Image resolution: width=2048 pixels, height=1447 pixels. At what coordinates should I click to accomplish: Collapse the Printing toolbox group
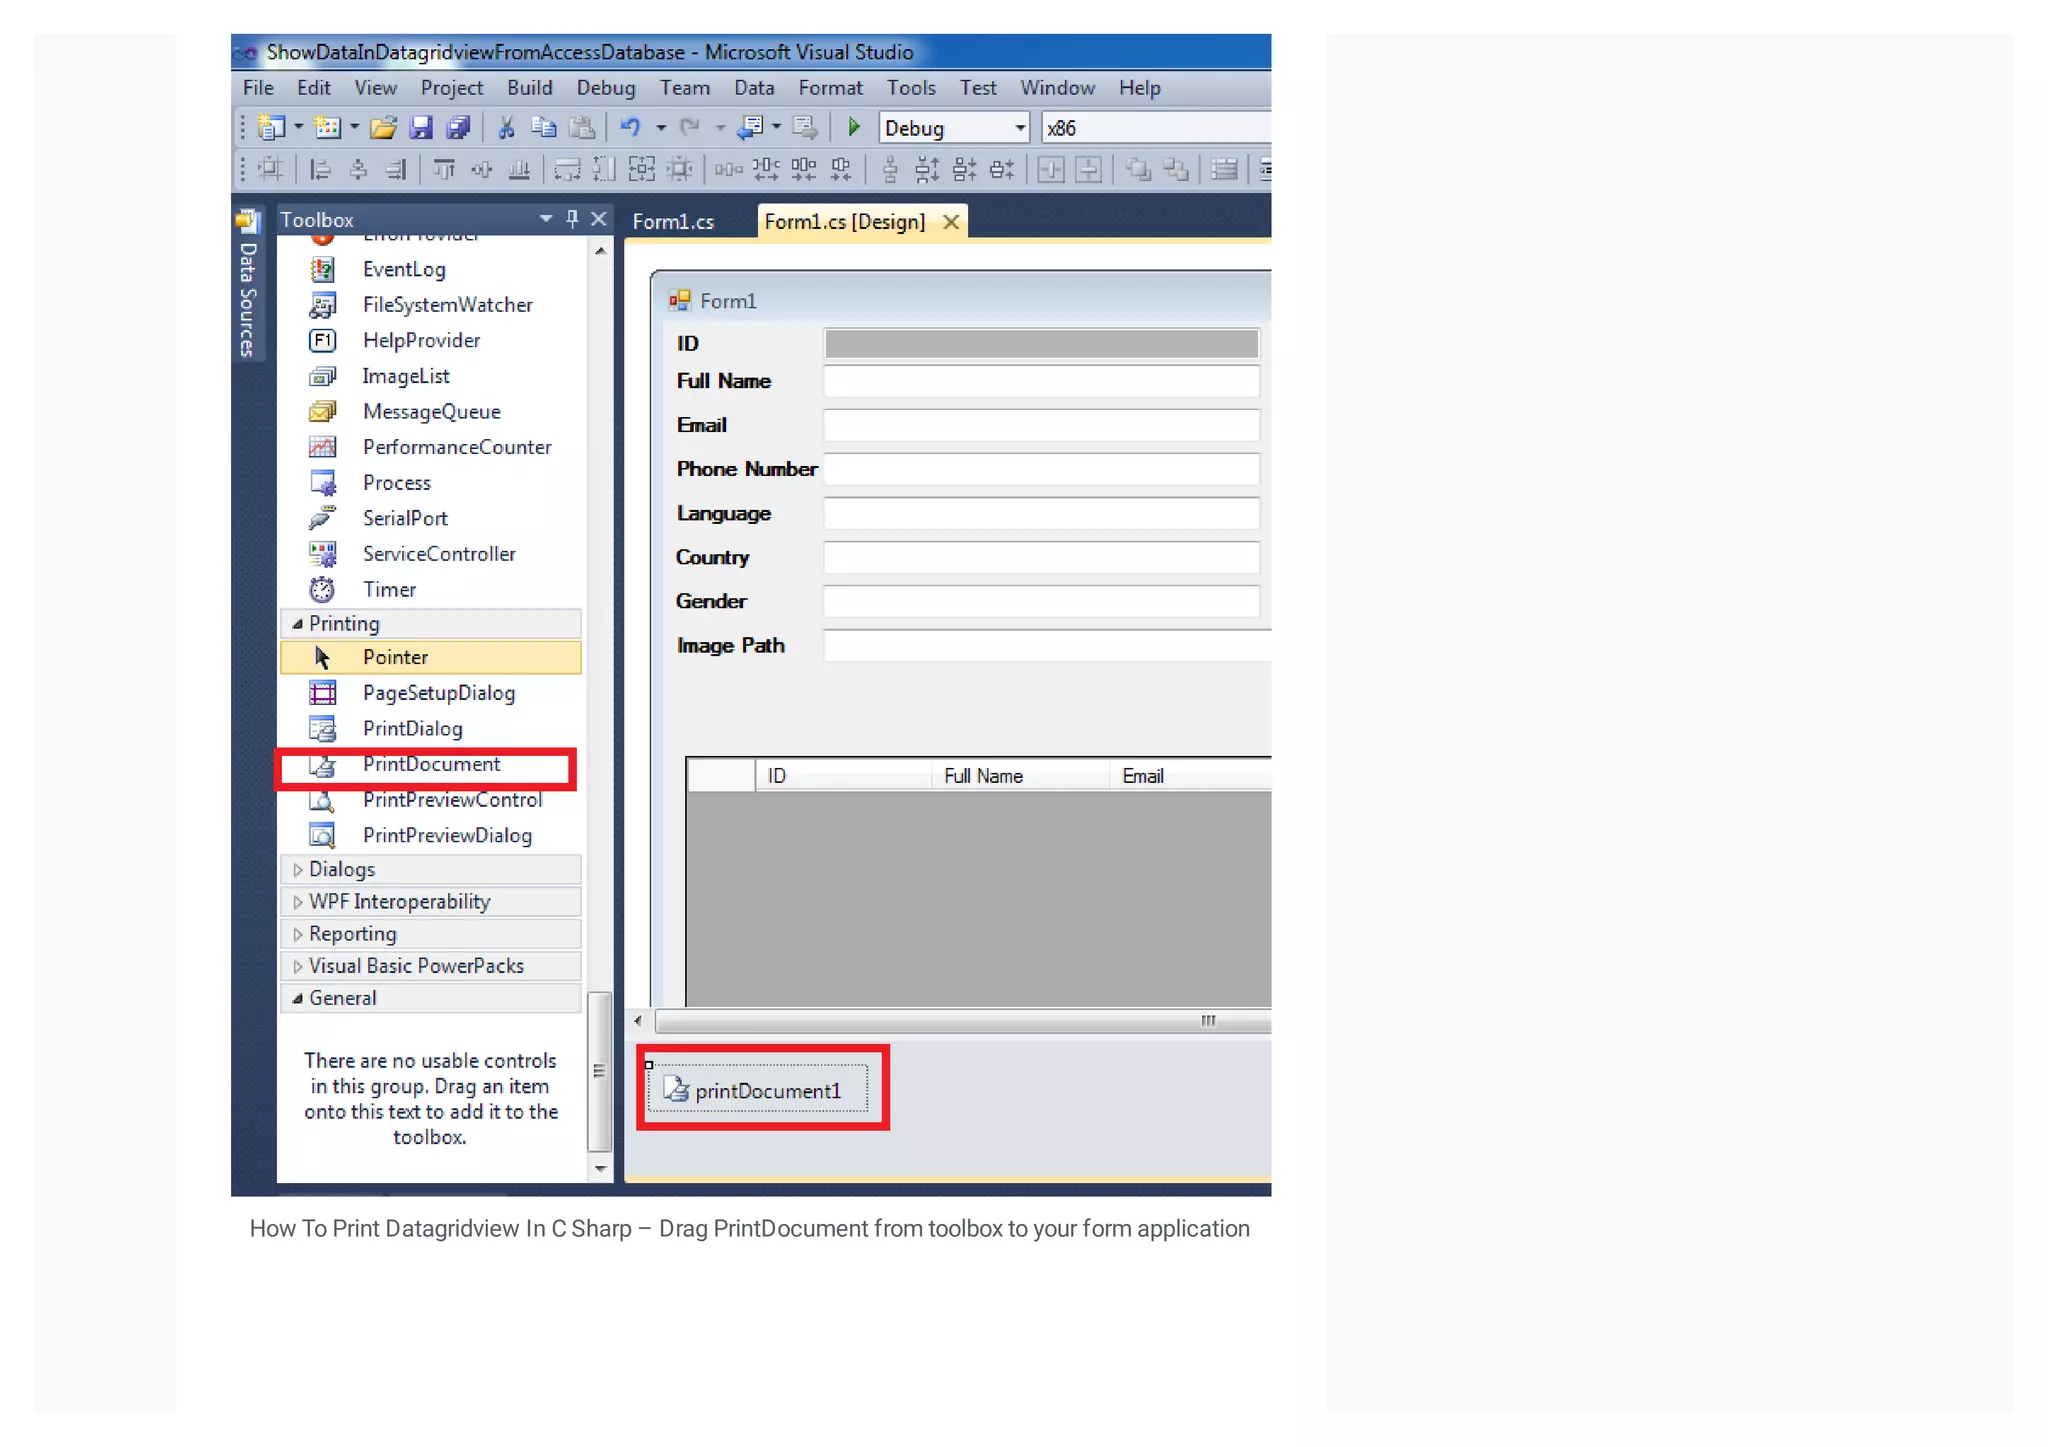(297, 623)
